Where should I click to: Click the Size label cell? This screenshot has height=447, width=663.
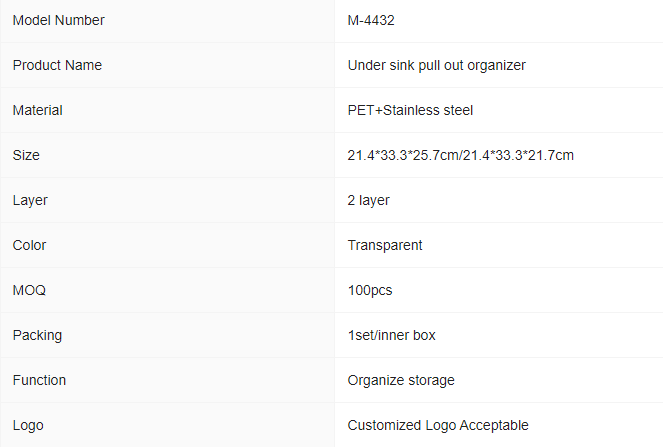167,155
